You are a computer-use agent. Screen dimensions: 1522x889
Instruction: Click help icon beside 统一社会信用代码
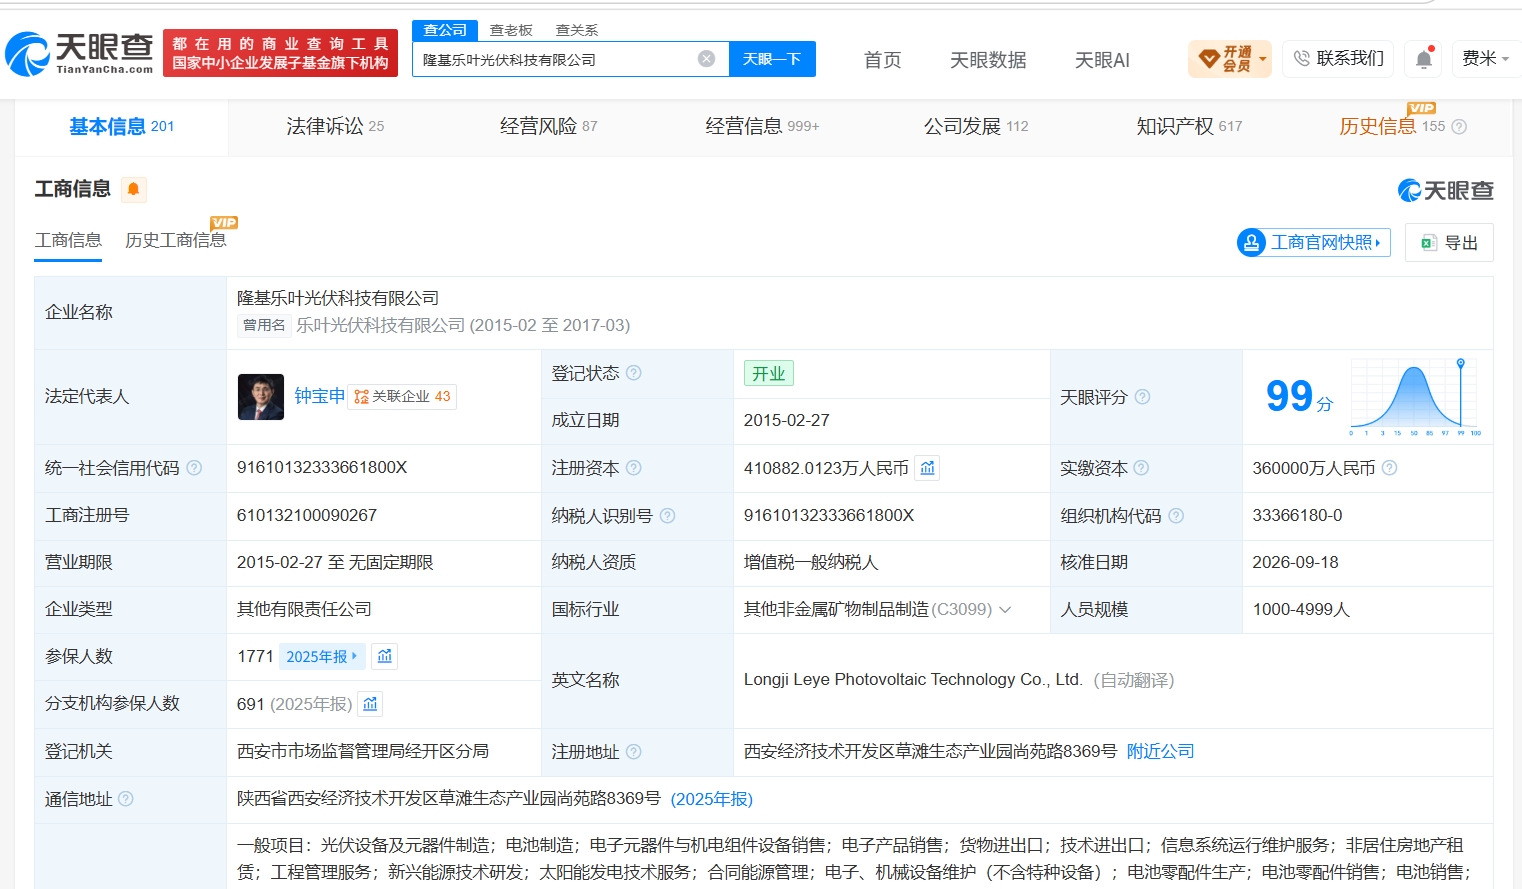tap(194, 468)
